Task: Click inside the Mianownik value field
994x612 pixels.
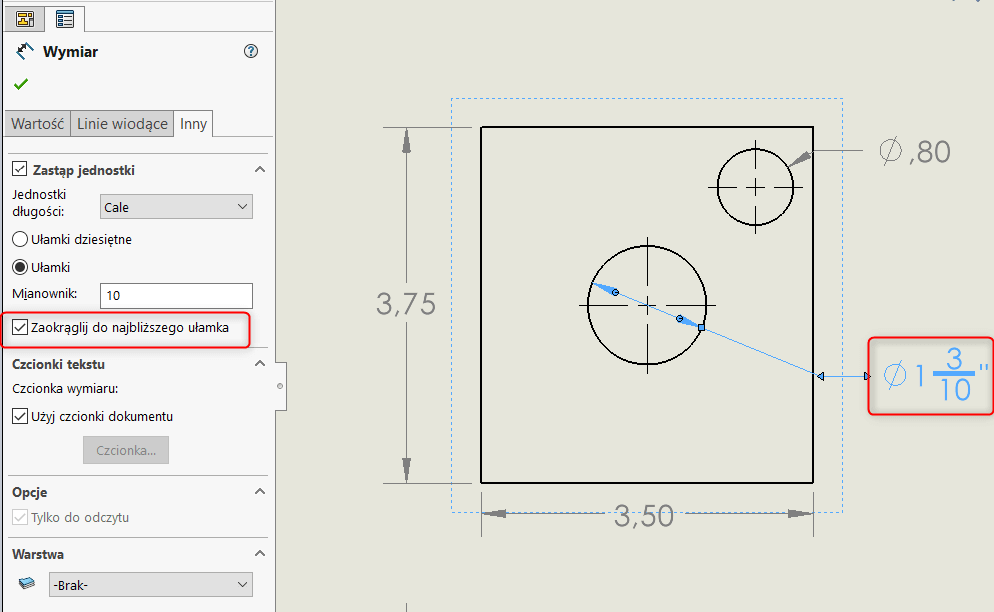Action: click(x=176, y=296)
